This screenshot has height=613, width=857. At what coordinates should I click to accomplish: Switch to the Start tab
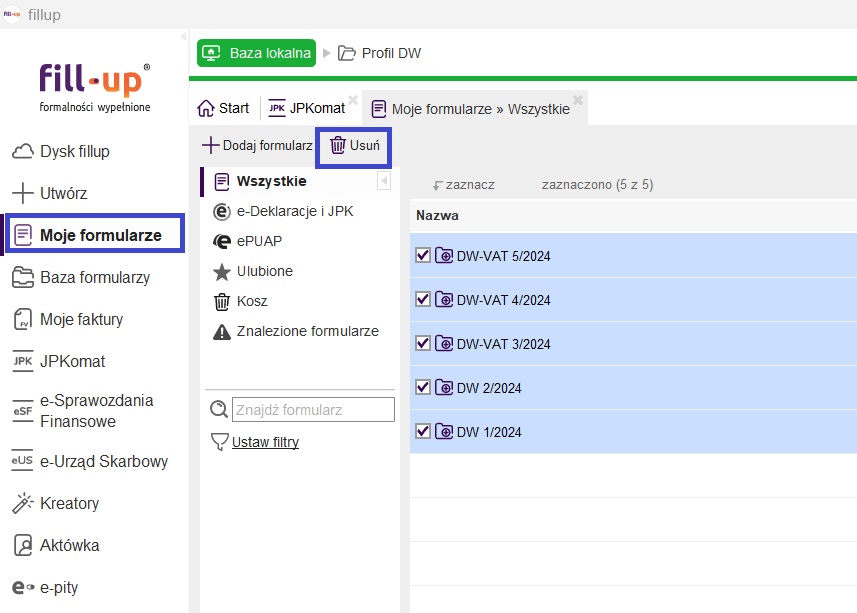point(223,108)
